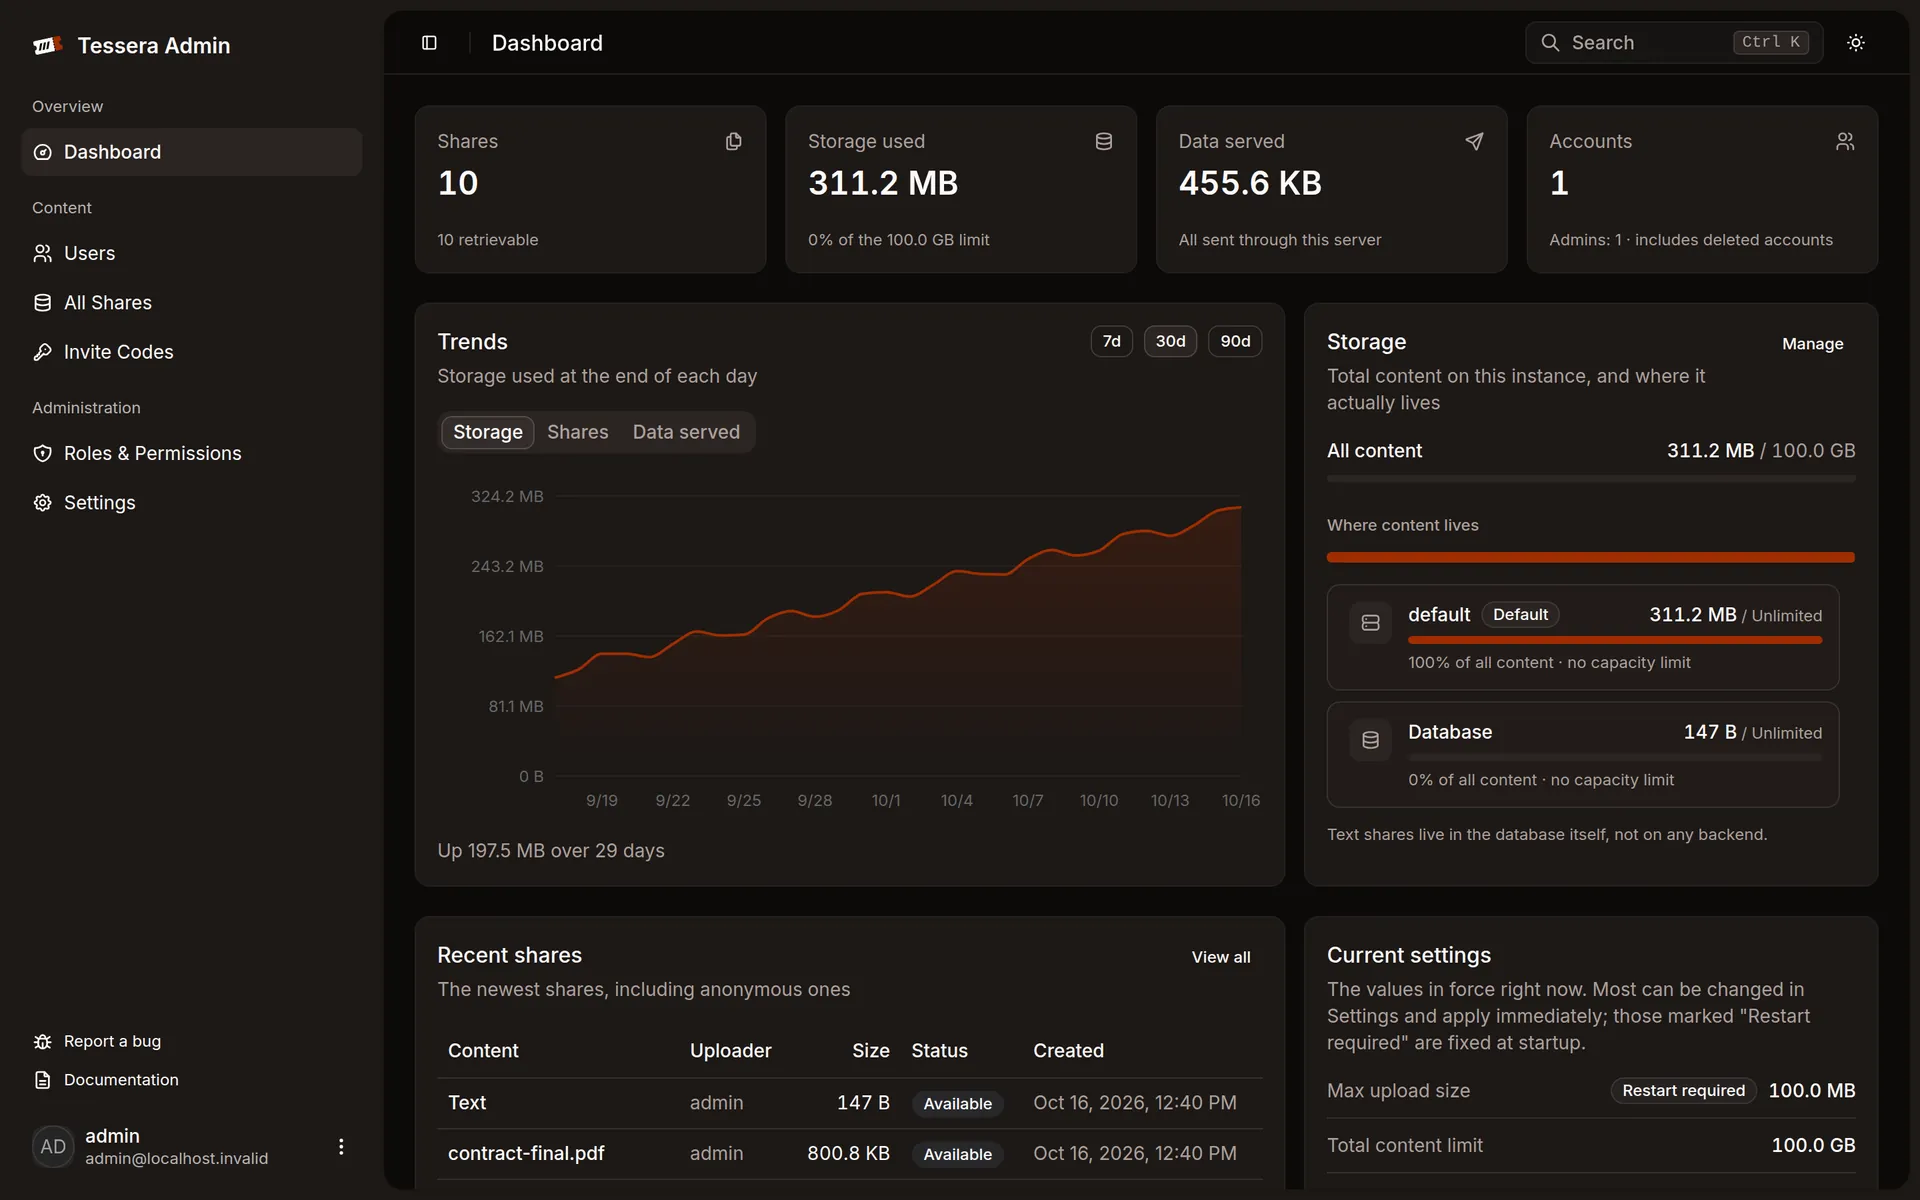Switch the chart to the Shares tab
Image resolution: width=1920 pixels, height=1200 pixels.
coord(578,433)
